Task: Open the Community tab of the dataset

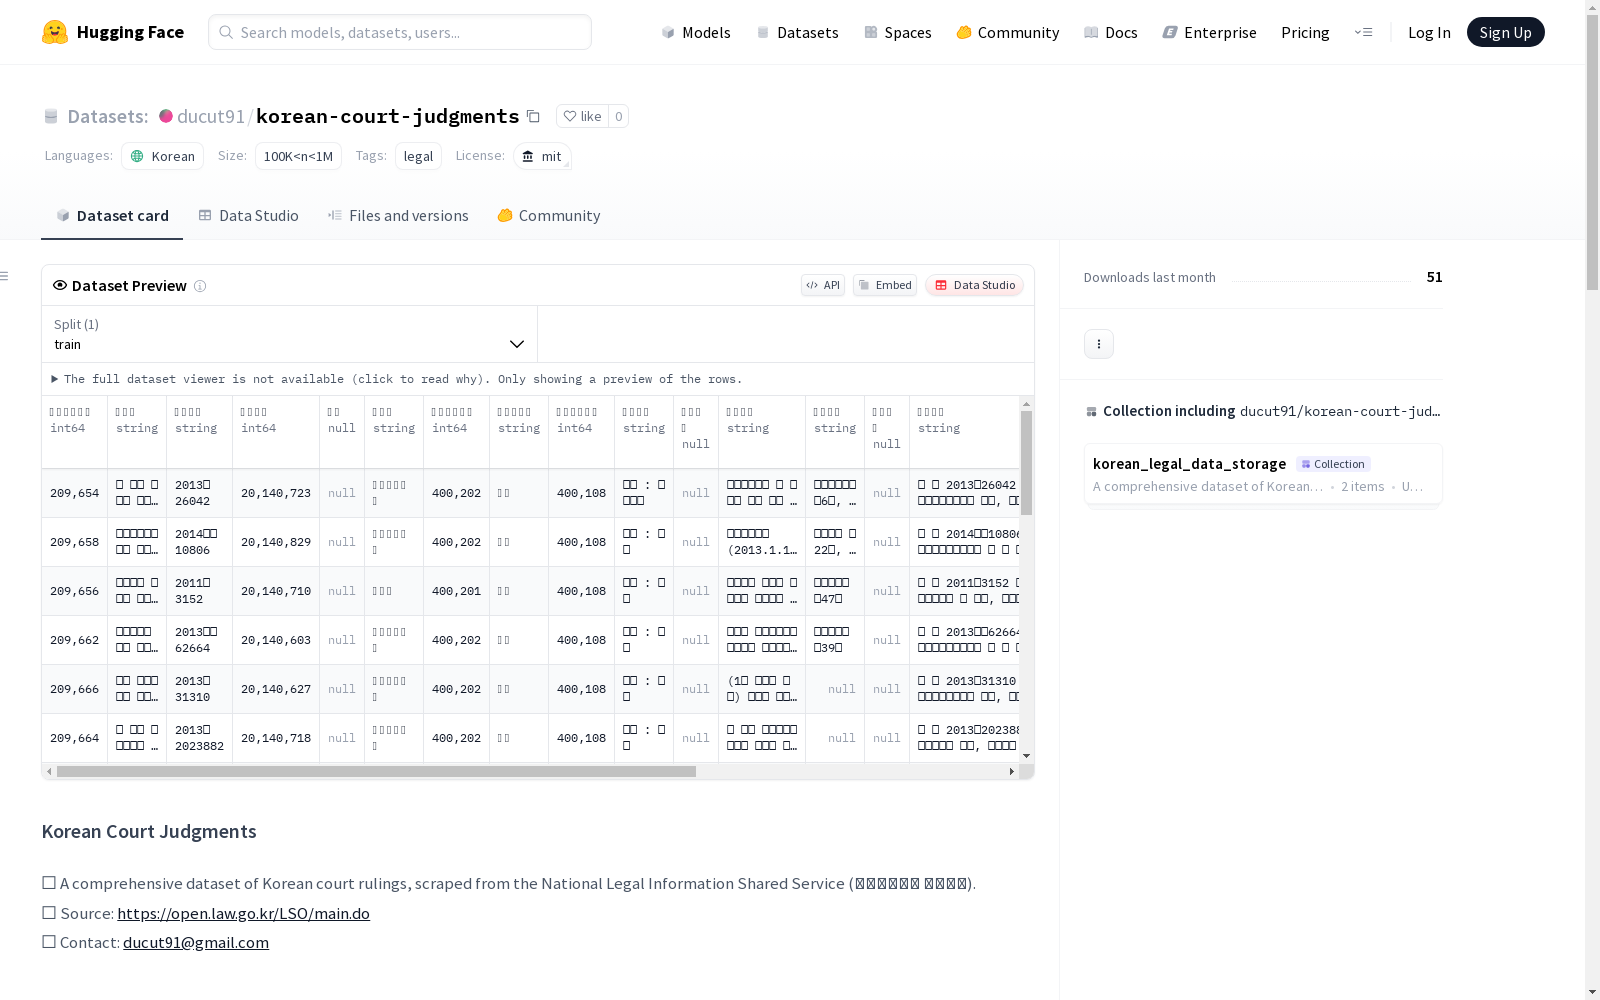Action: (x=549, y=216)
